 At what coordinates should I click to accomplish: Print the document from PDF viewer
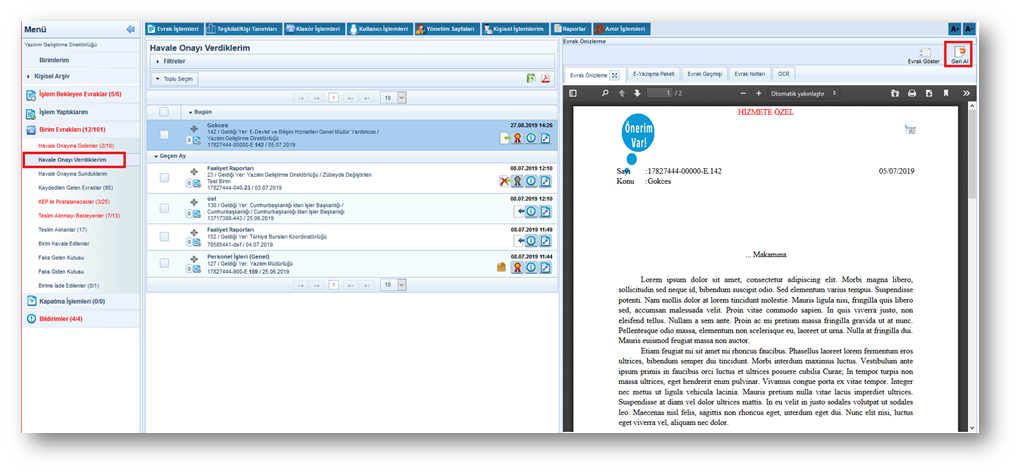point(912,93)
